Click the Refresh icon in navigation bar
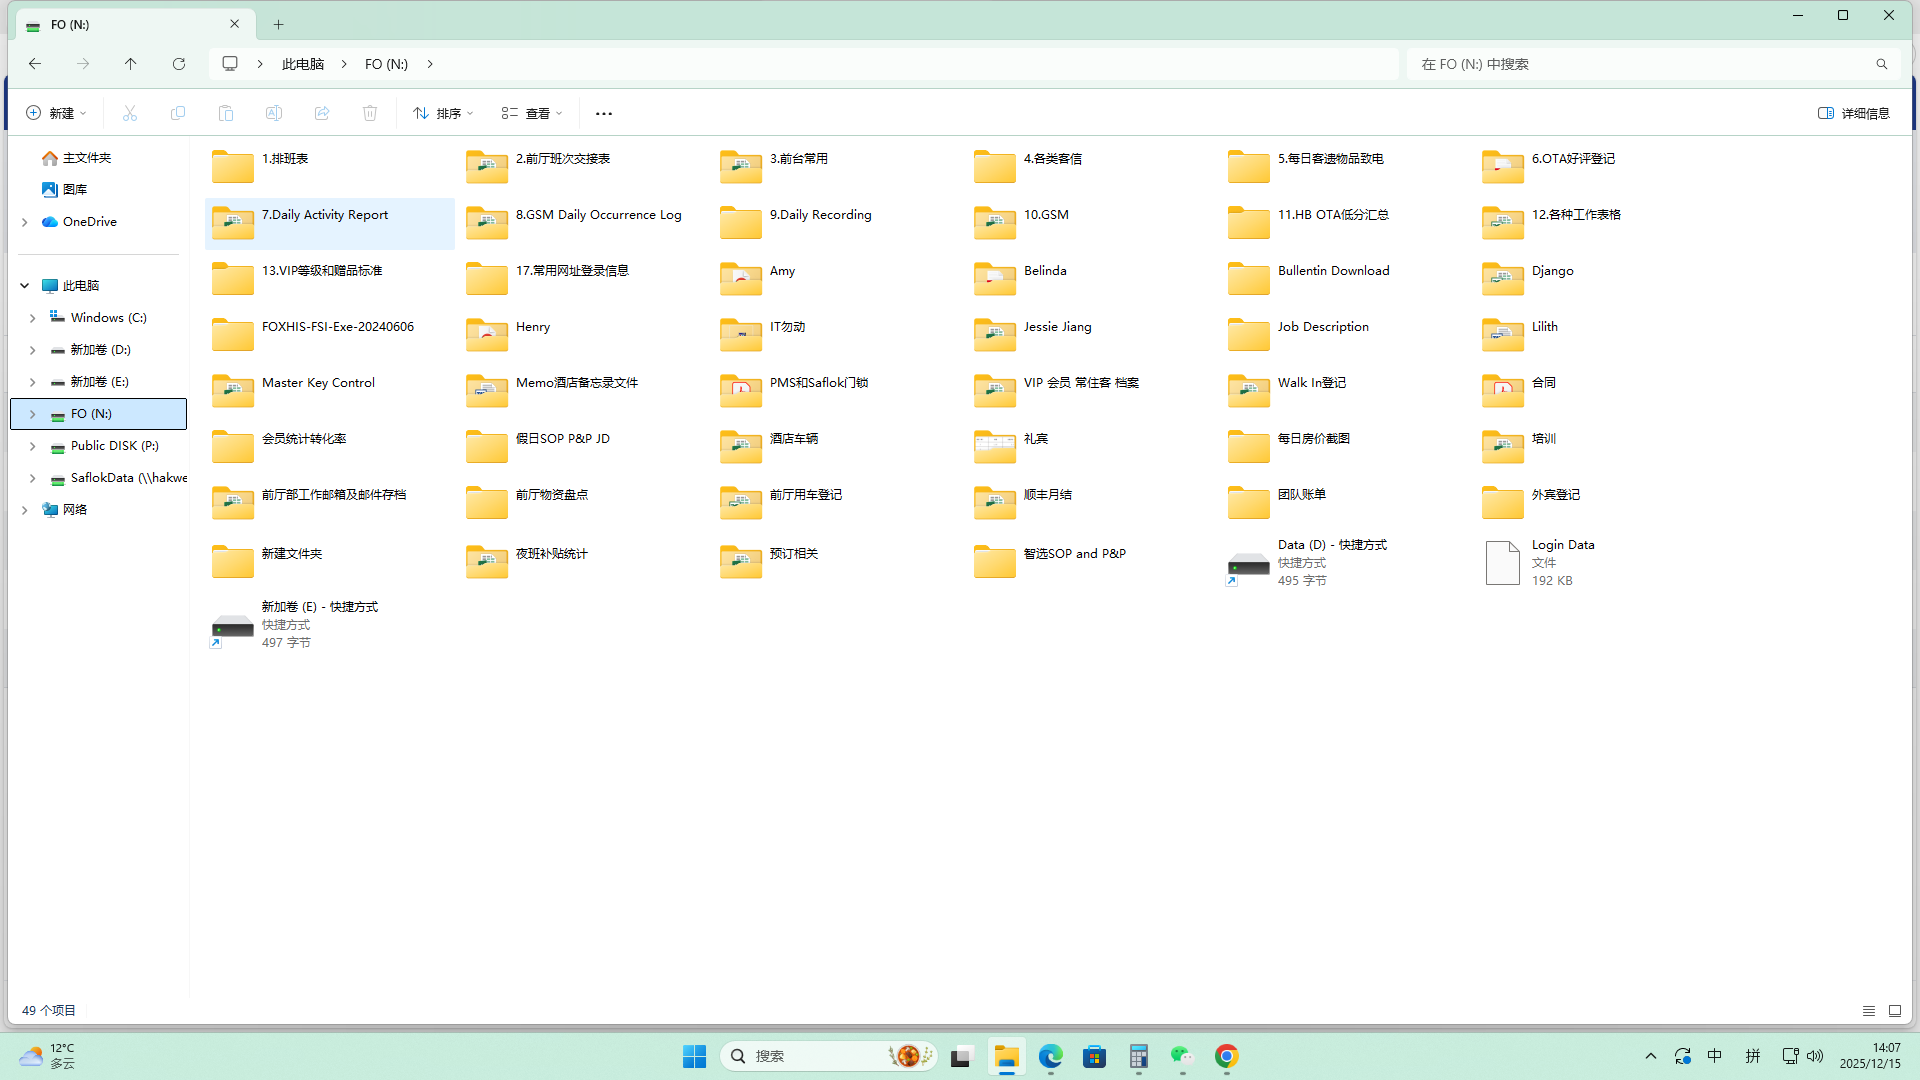The height and width of the screenshot is (1080, 1920). [179, 64]
